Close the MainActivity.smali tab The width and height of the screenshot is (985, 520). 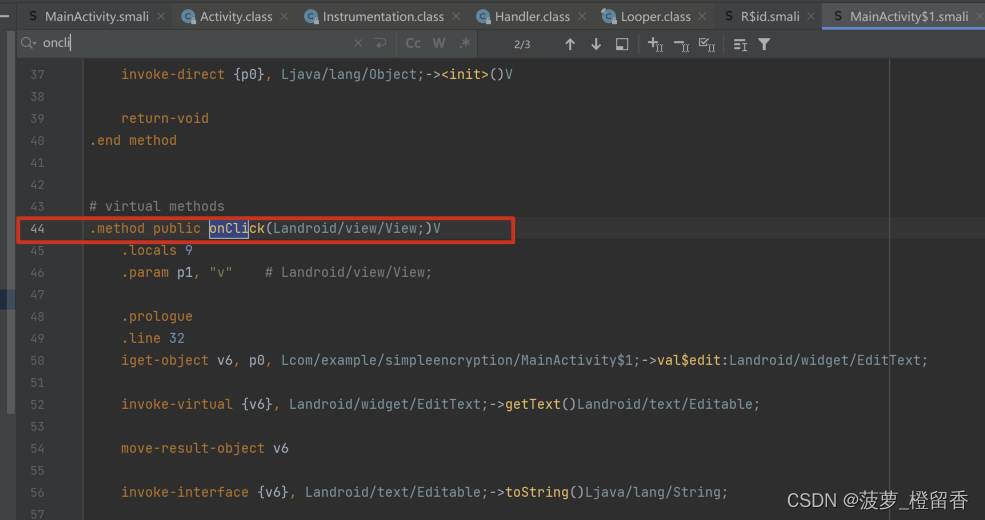tap(161, 16)
